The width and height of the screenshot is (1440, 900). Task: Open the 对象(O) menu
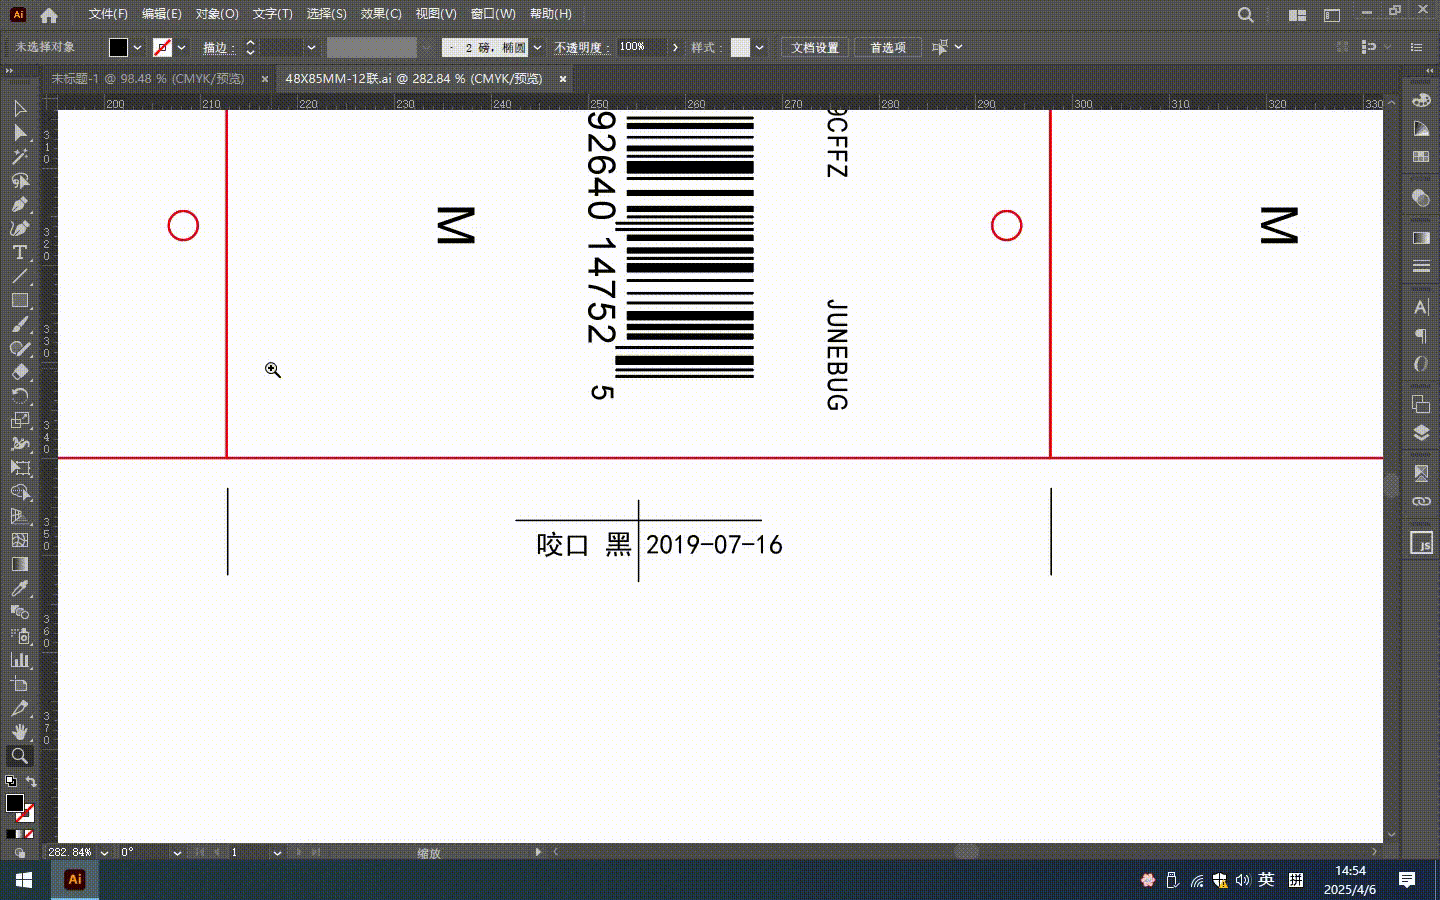click(x=217, y=14)
